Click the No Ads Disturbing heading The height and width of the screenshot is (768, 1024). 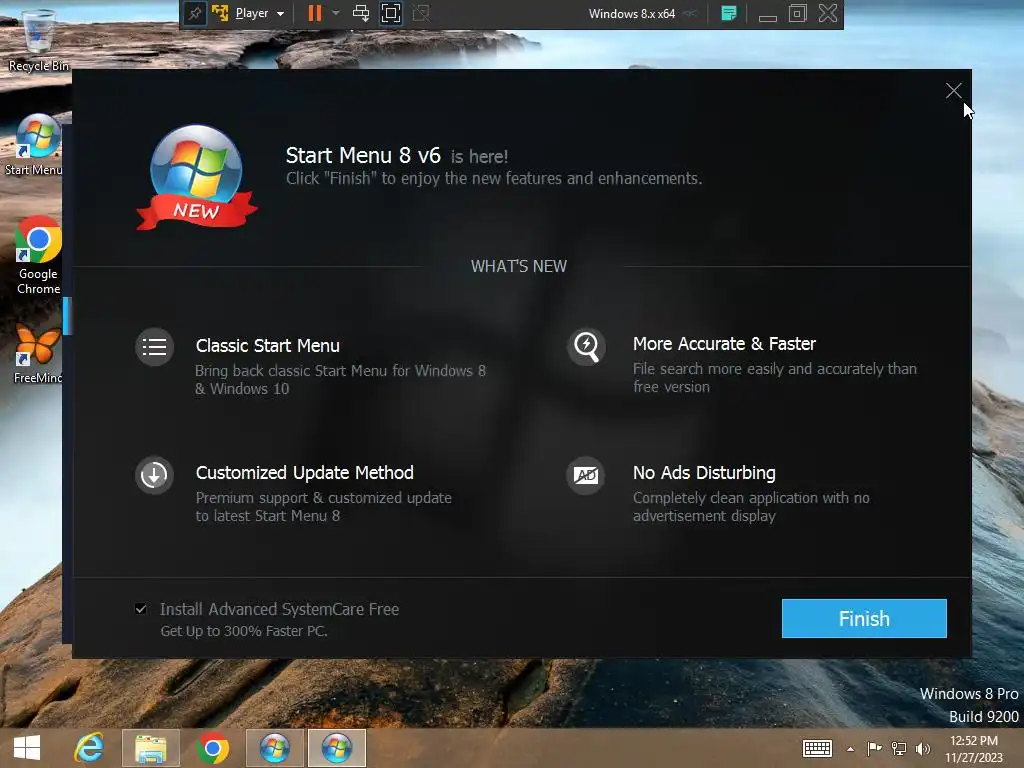coord(704,473)
